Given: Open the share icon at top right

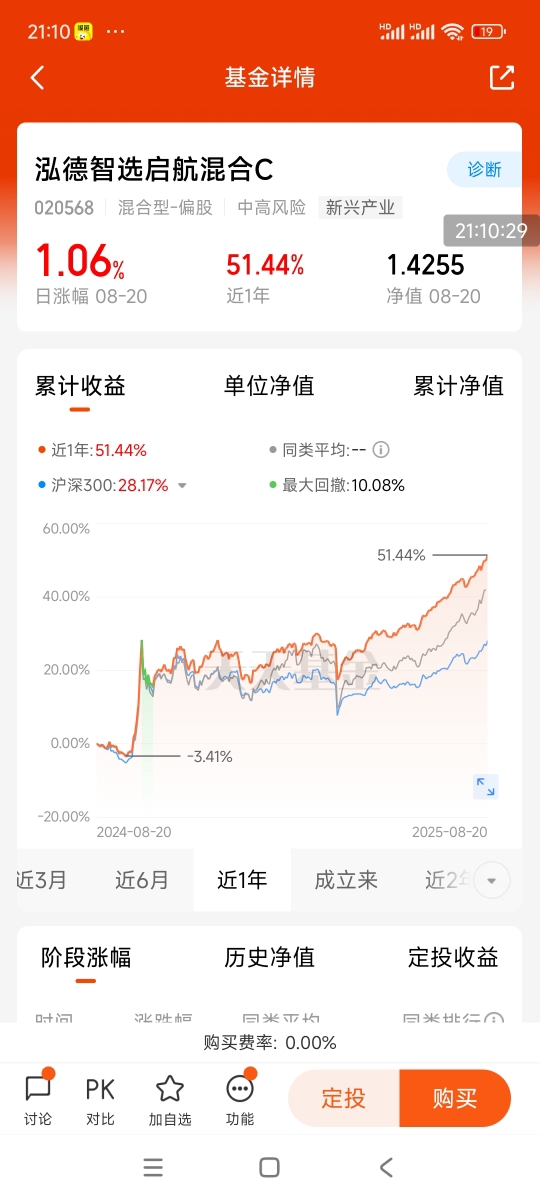Looking at the screenshot, I should pos(502,77).
